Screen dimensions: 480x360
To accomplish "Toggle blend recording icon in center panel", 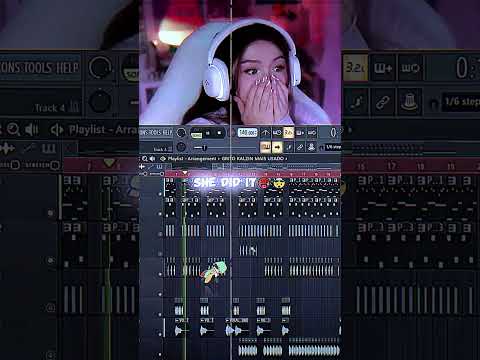I will tap(300, 133).
